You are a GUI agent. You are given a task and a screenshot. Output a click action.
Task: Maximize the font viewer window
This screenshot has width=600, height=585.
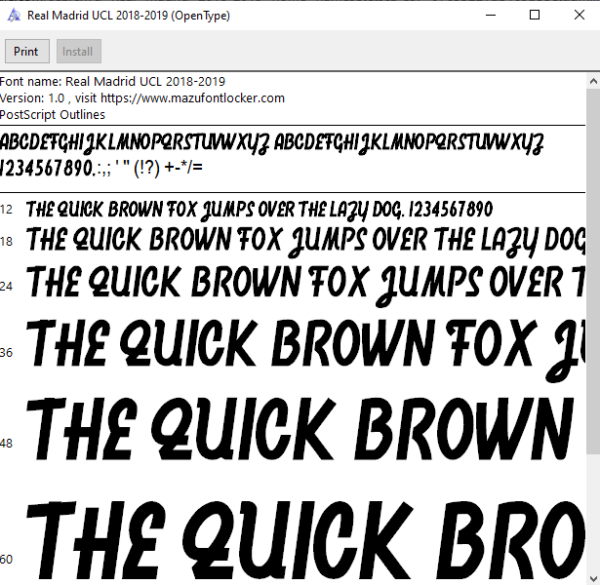tap(535, 15)
